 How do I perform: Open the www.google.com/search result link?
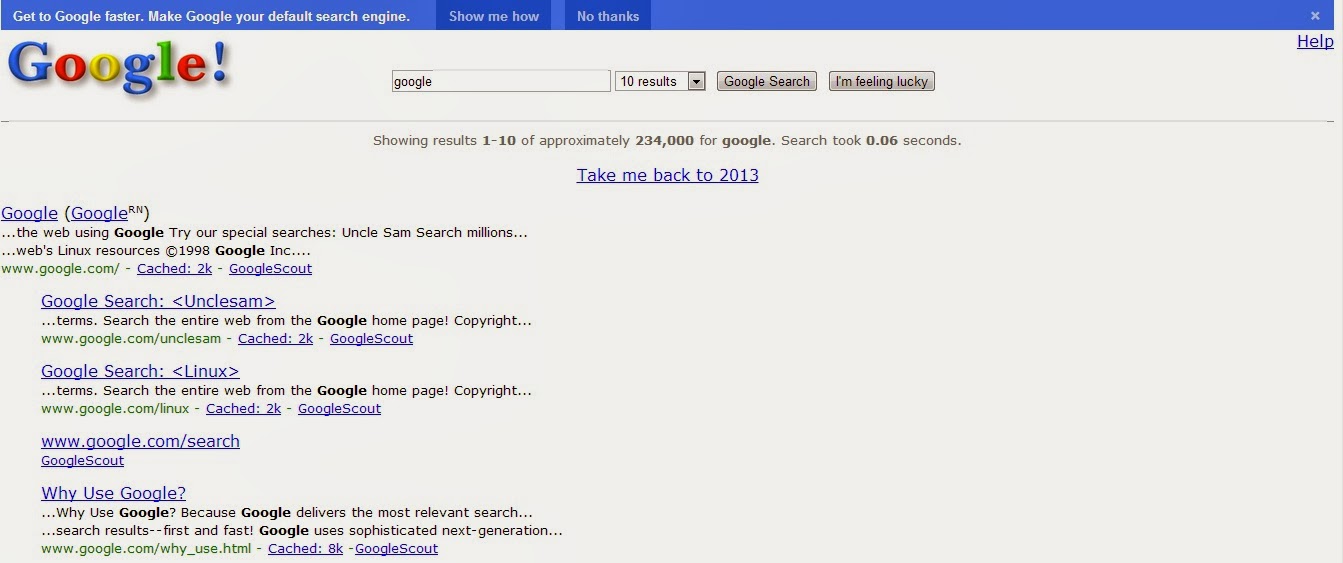pyautogui.click(x=140, y=441)
